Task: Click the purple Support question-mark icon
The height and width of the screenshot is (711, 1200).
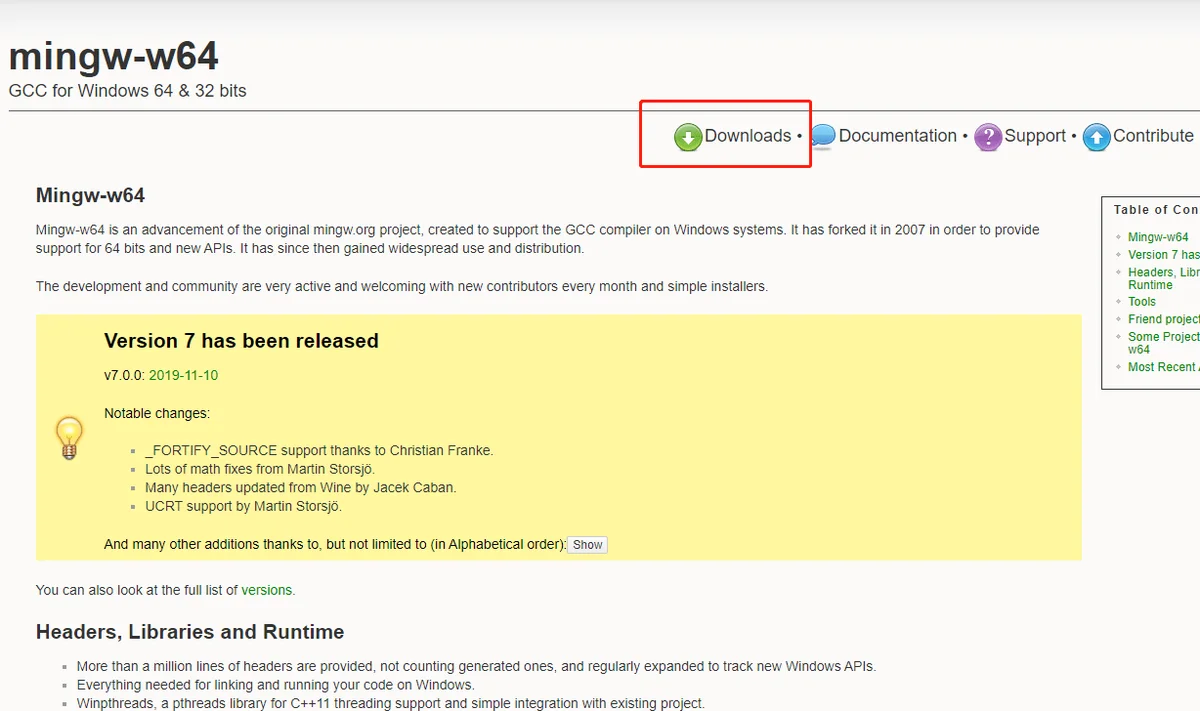Action: point(988,137)
